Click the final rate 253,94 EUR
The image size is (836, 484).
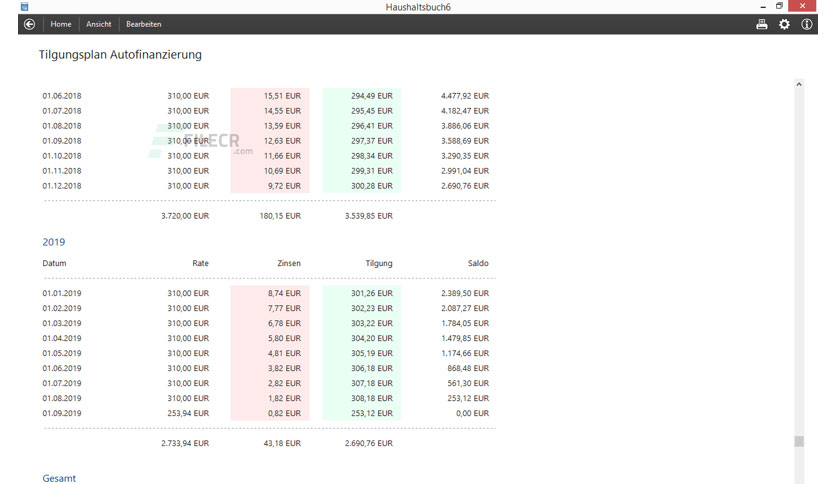tap(188, 413)
